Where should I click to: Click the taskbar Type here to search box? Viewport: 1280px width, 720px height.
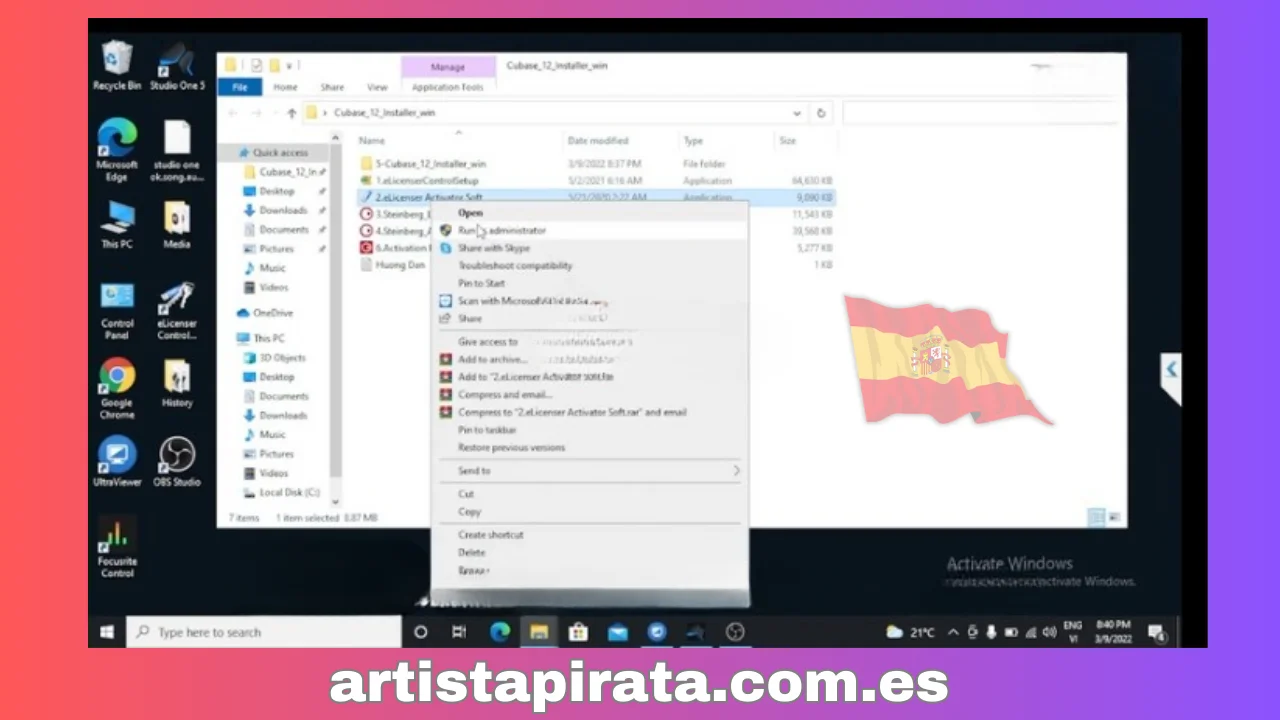pos(264,632)
